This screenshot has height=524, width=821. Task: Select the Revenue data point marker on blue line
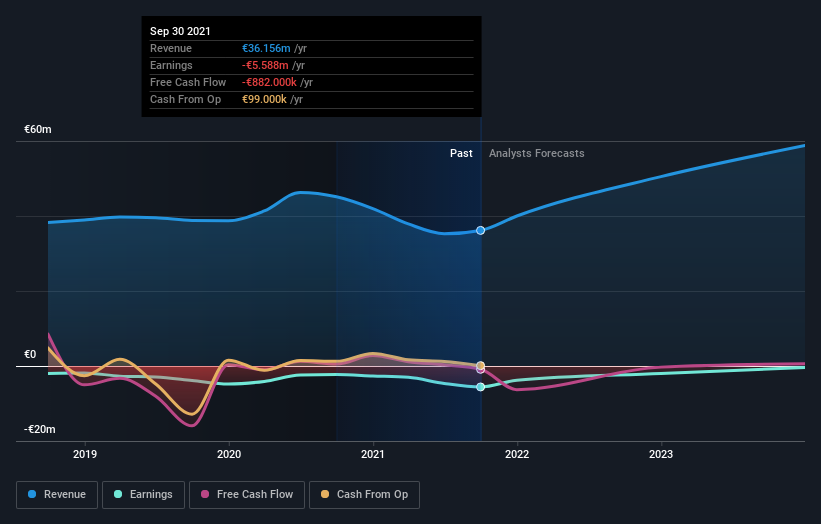tap(481, 230)
